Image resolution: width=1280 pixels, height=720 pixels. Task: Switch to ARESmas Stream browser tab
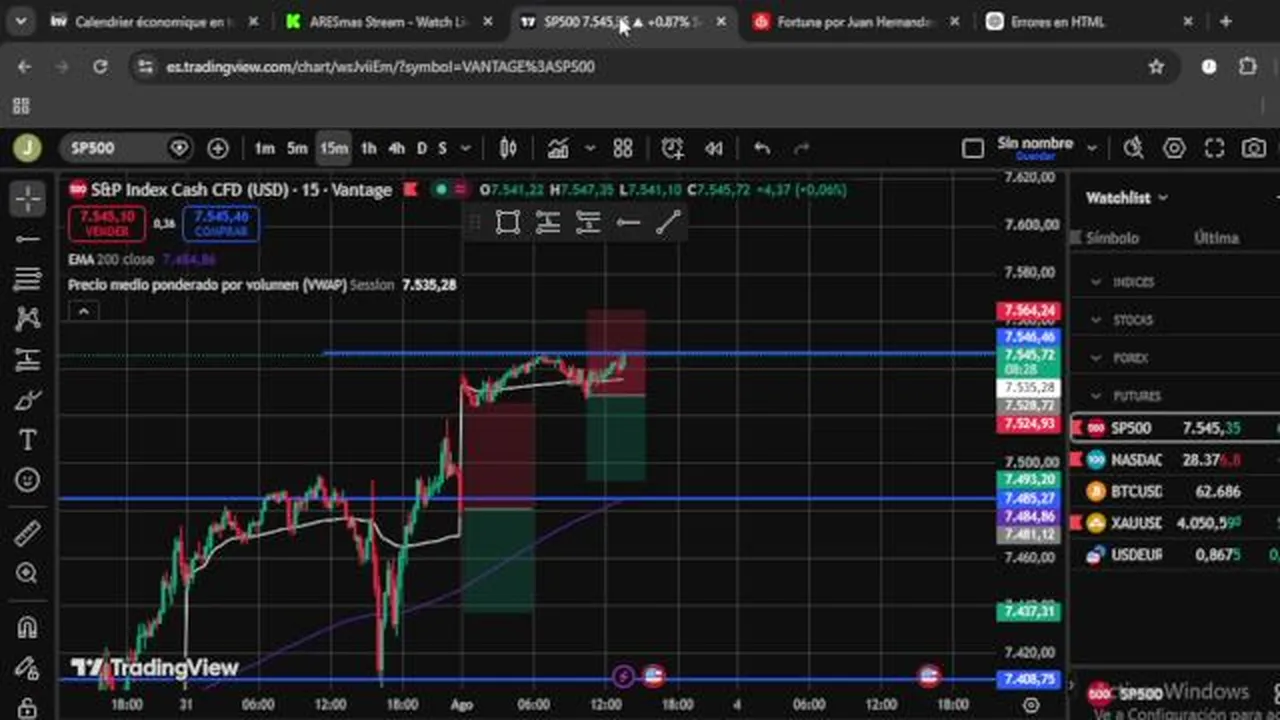390,21
